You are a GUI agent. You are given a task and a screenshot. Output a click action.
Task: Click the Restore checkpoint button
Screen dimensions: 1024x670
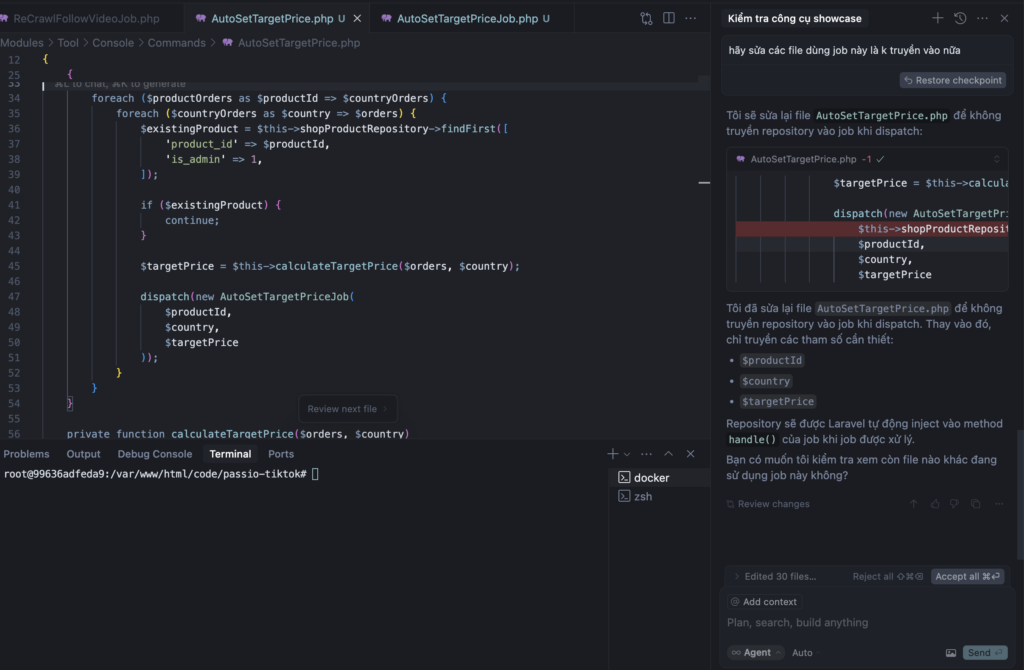point(953,80)
